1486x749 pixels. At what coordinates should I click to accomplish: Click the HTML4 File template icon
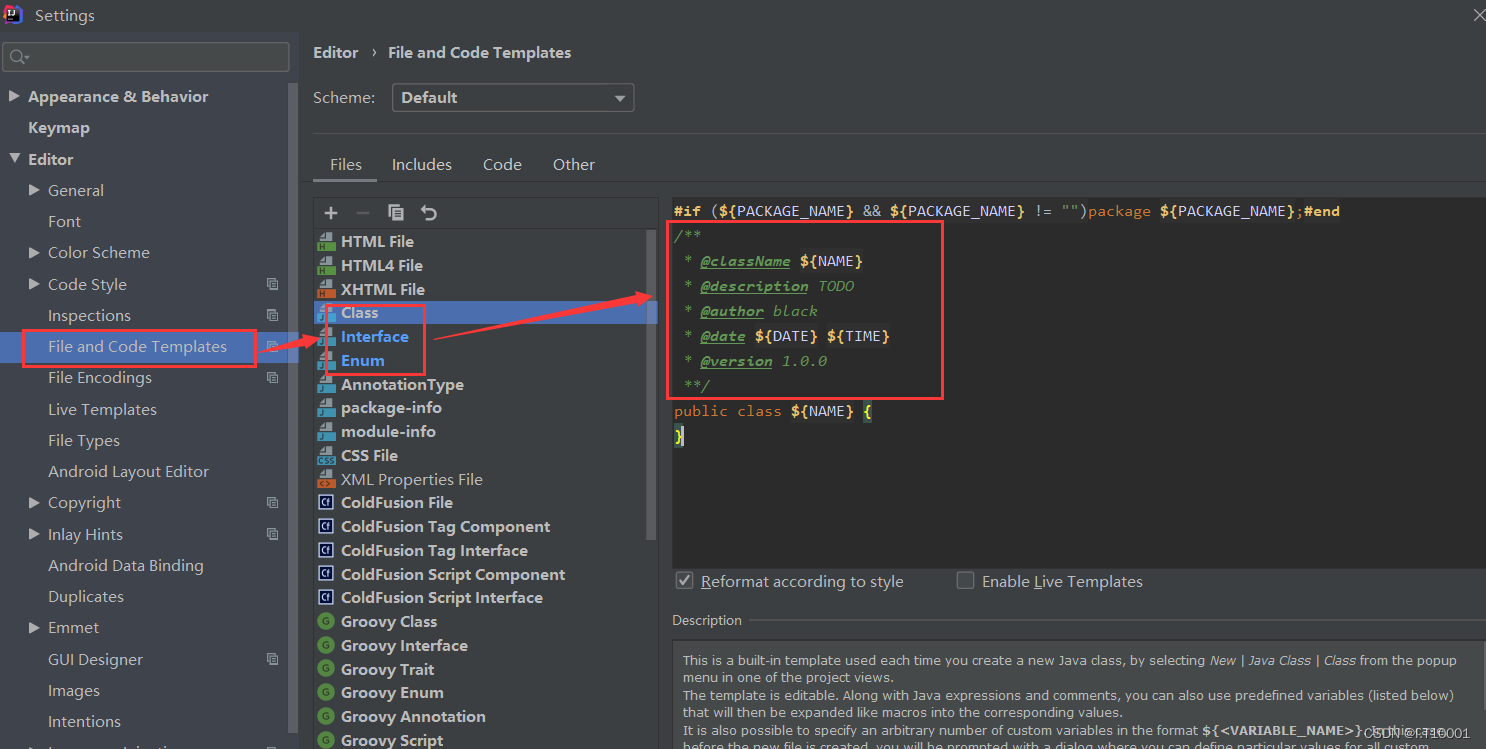pyautogui.click(x=325, y=265)
